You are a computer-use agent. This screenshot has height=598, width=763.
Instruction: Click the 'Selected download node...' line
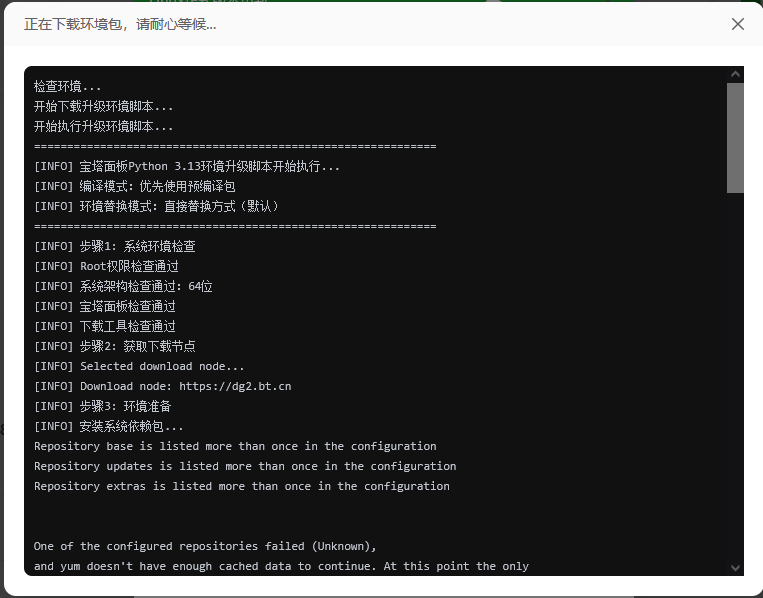click(139, 366)
